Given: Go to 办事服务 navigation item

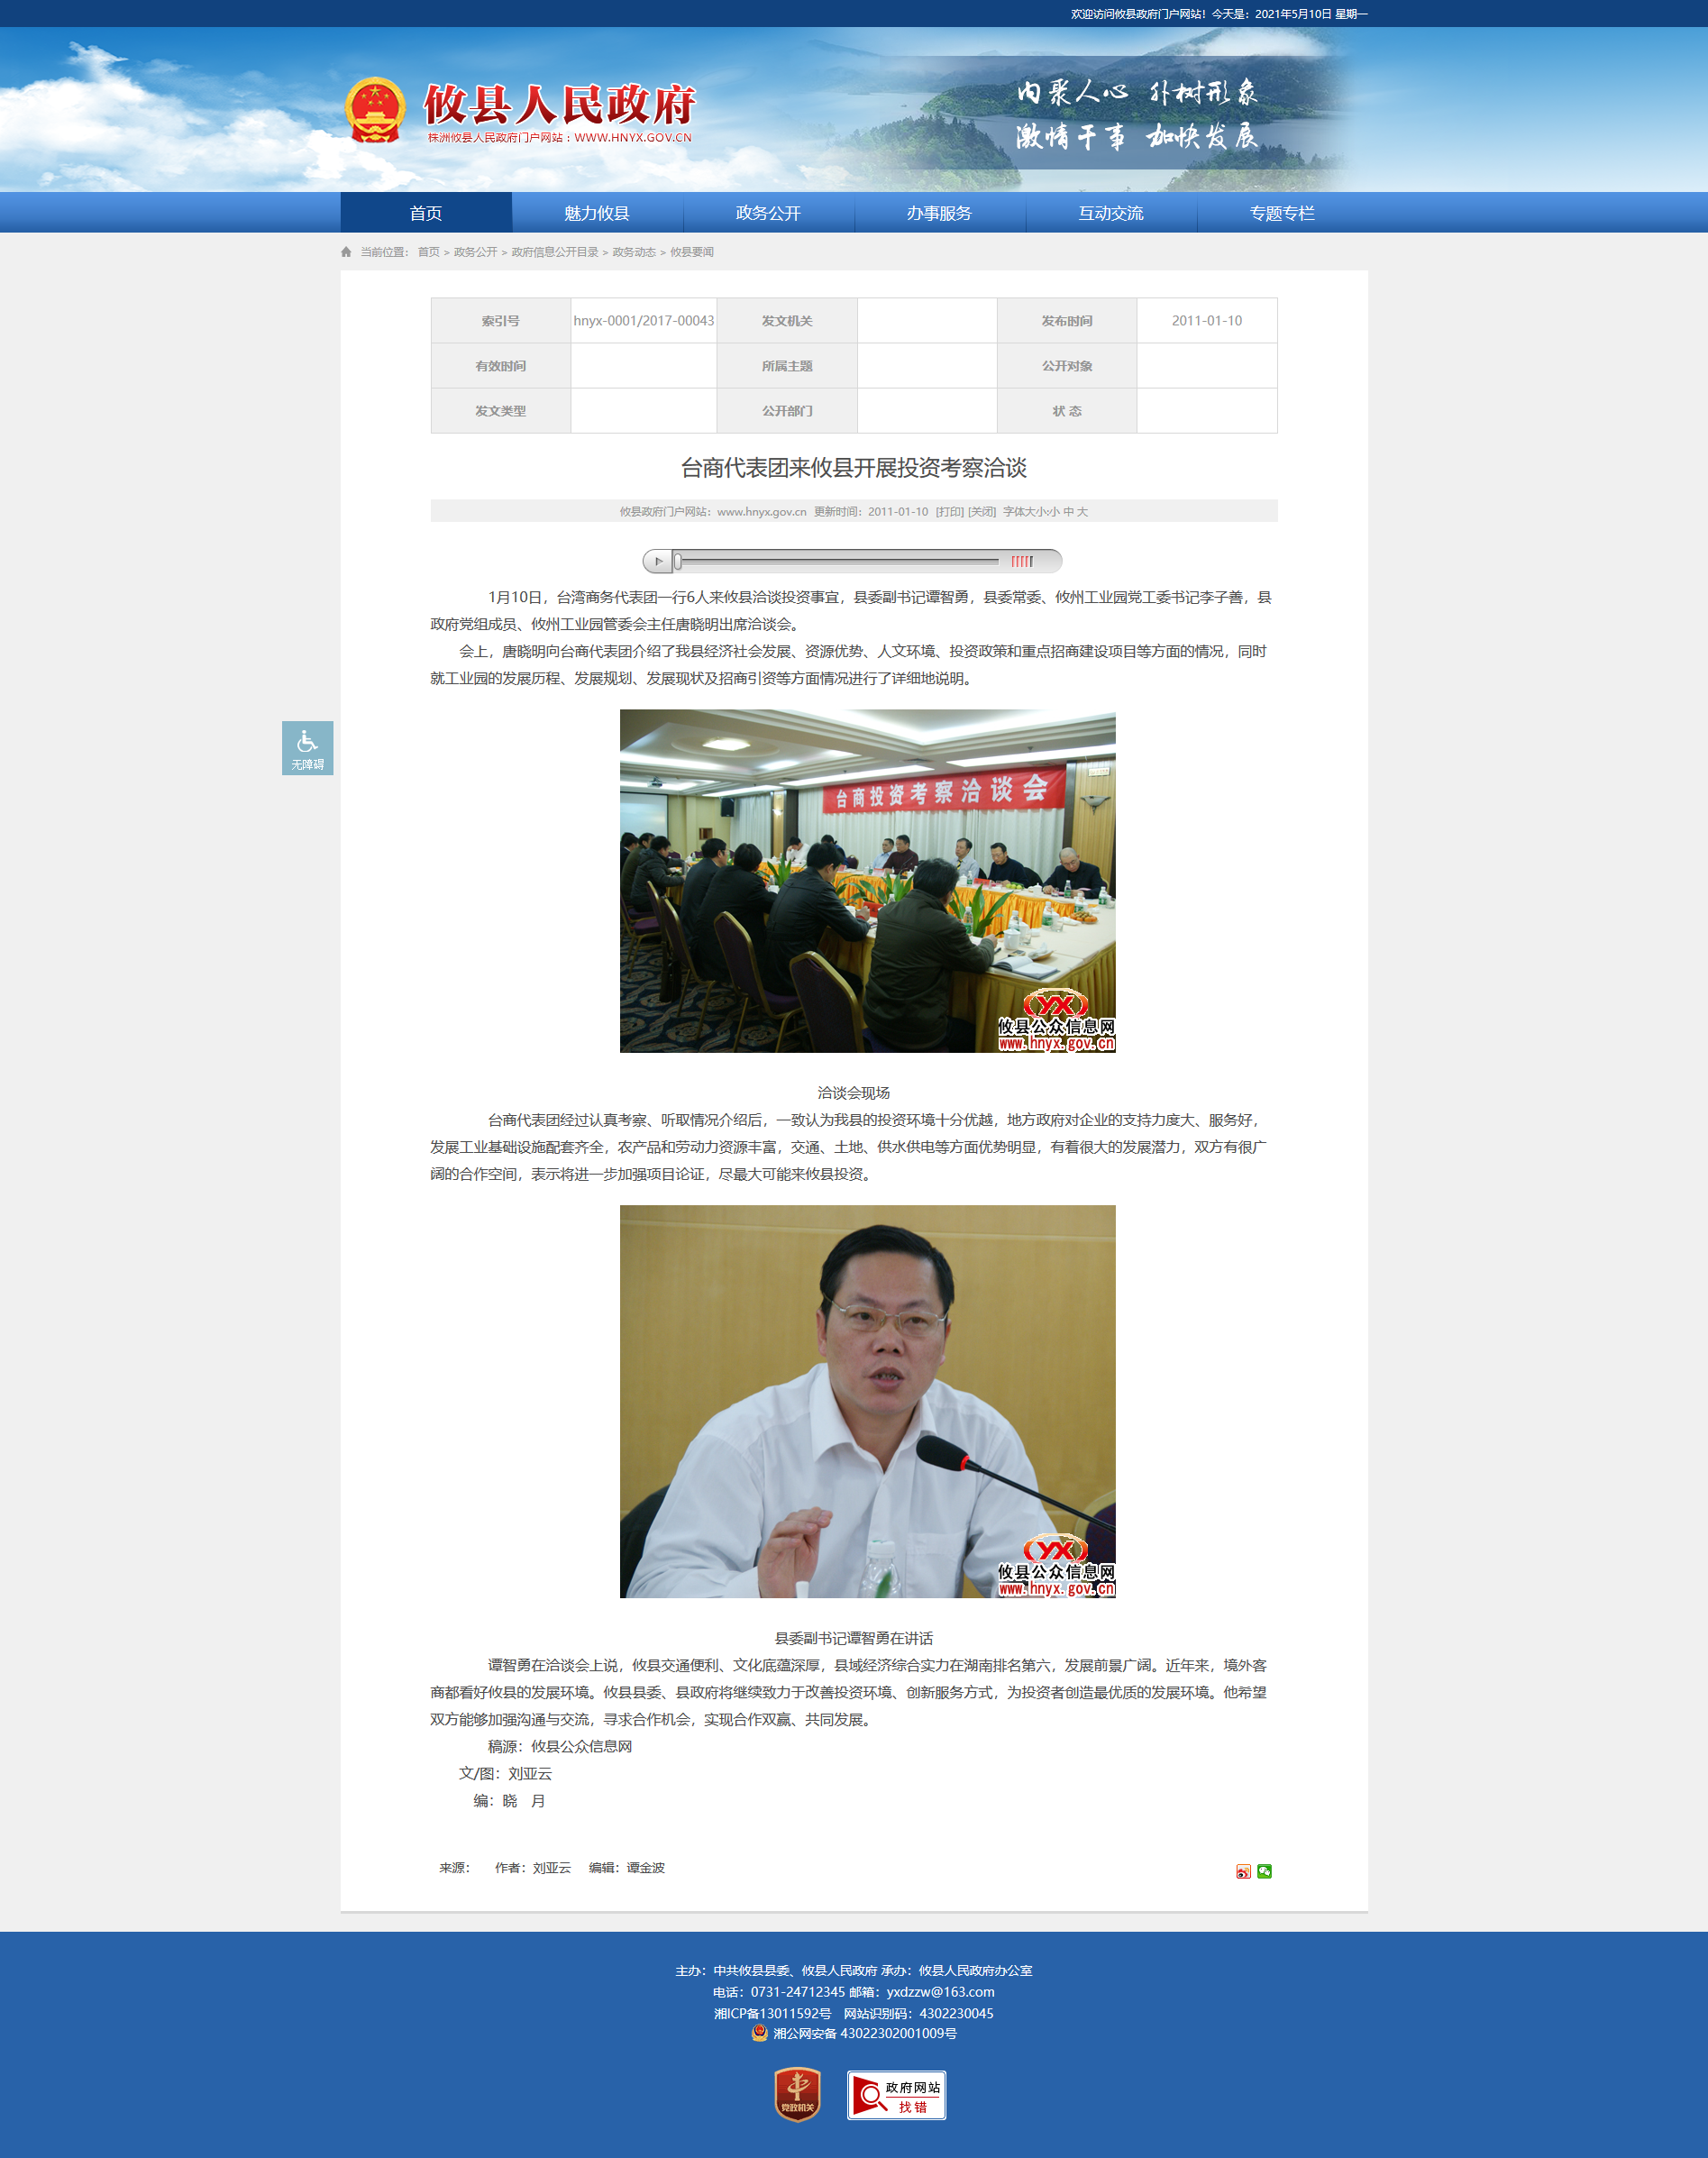Looking at the screenshot, I should (939, 213).
